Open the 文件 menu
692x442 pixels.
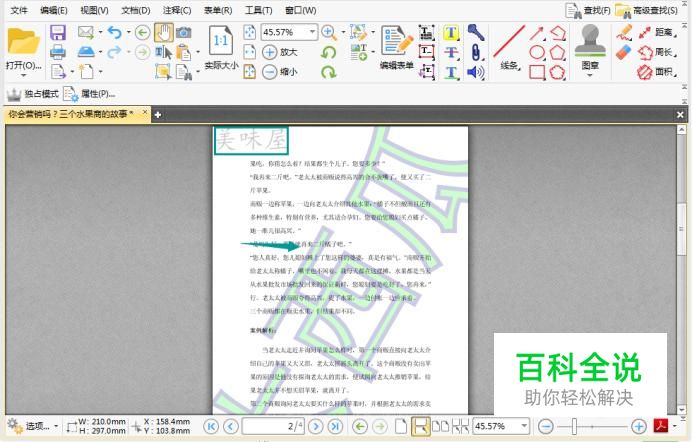(x=19, y=10)
